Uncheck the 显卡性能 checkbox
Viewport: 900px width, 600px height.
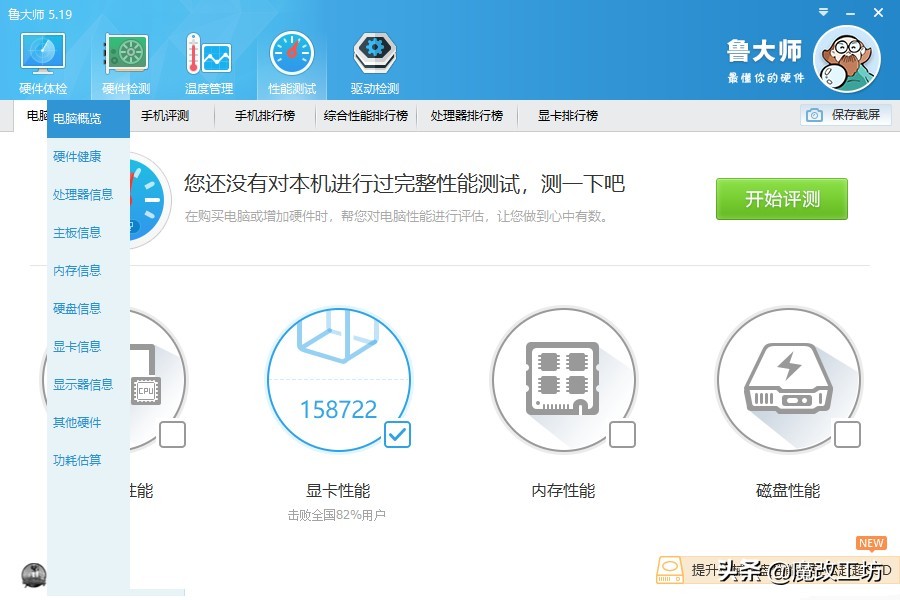[397, 435]
